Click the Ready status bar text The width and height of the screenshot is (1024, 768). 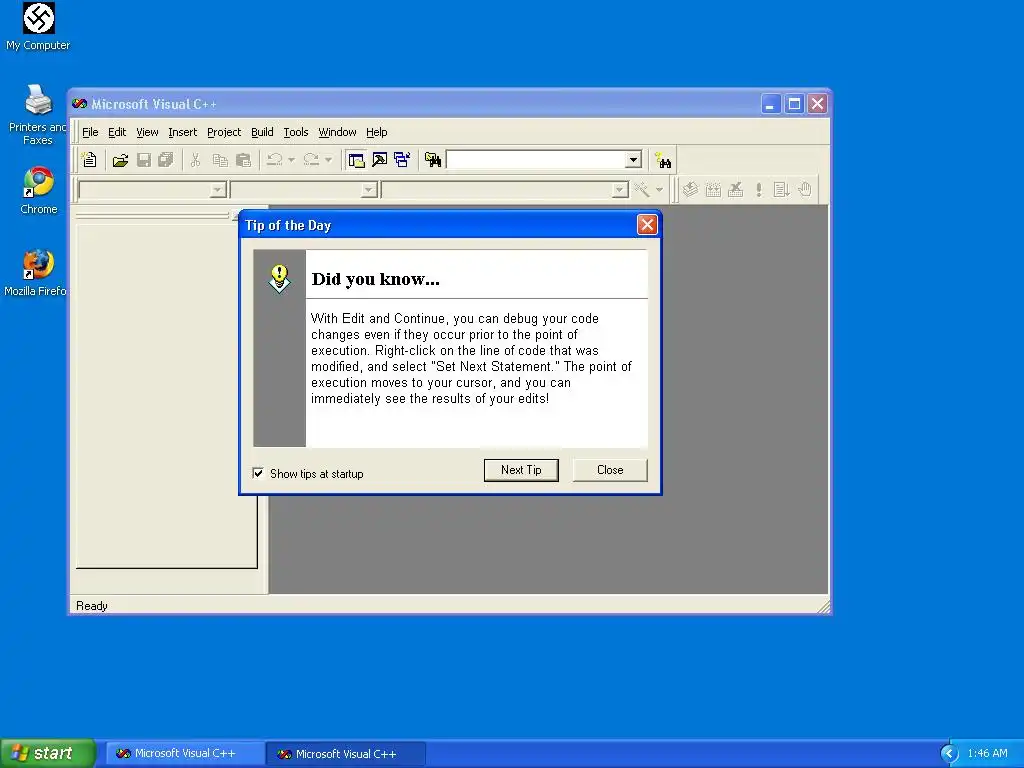pos(91,606)
